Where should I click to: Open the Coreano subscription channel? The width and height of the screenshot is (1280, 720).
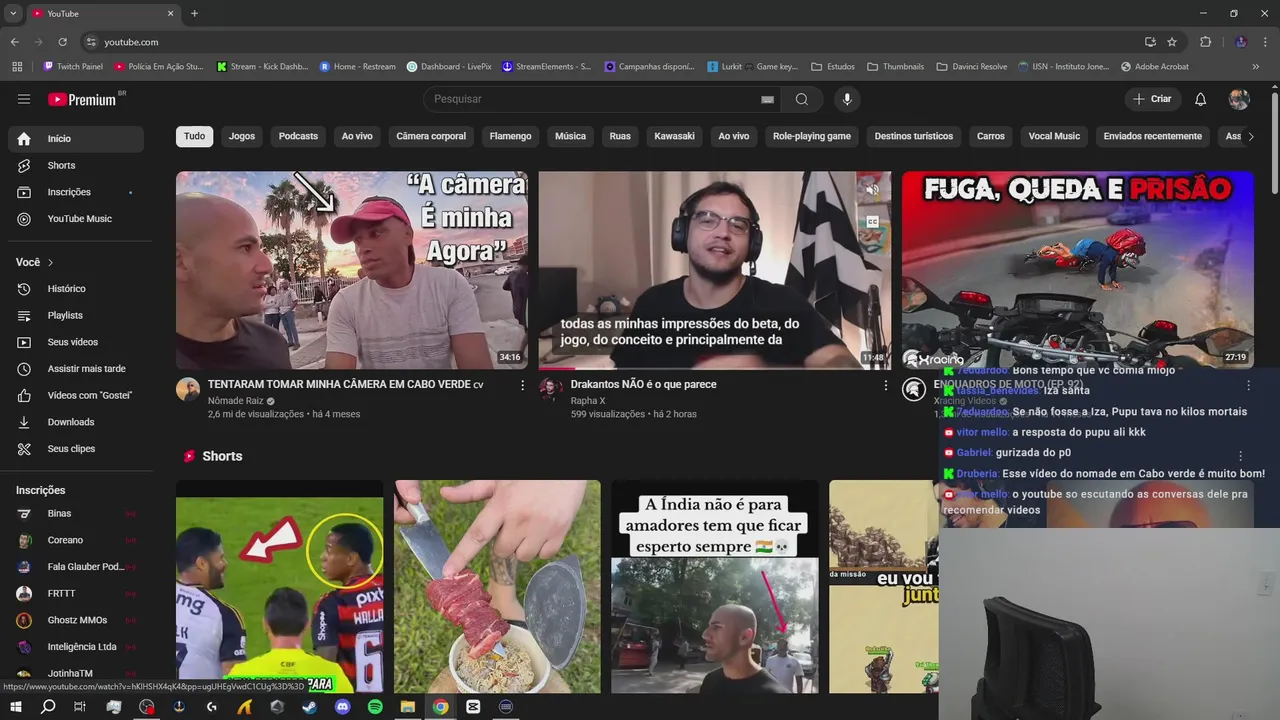pyautogui.click(x=76, y=540)
